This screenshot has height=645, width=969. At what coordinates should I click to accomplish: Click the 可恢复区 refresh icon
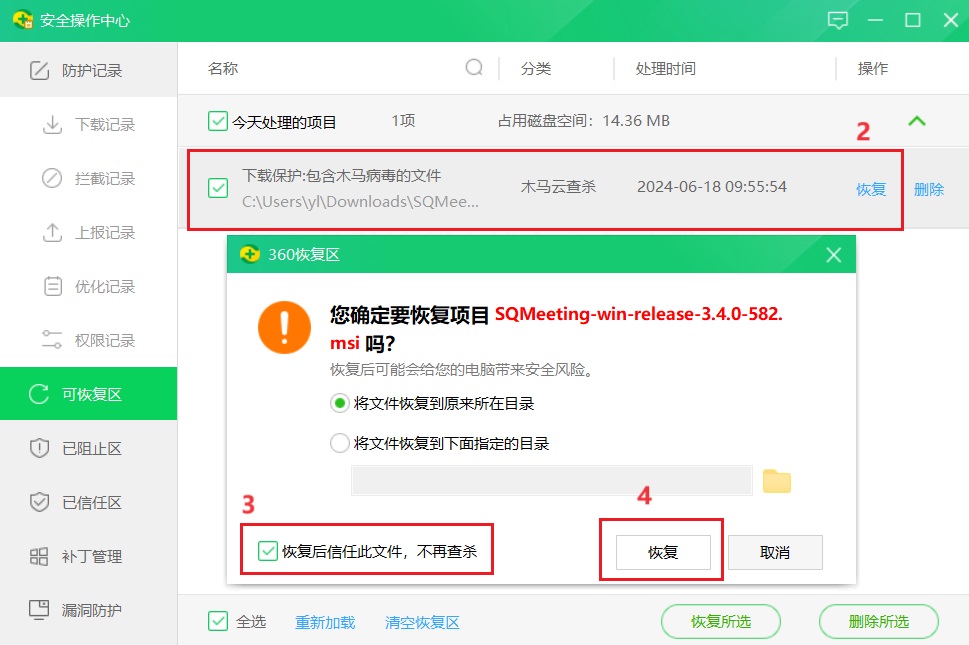click(x=39, y=394)
